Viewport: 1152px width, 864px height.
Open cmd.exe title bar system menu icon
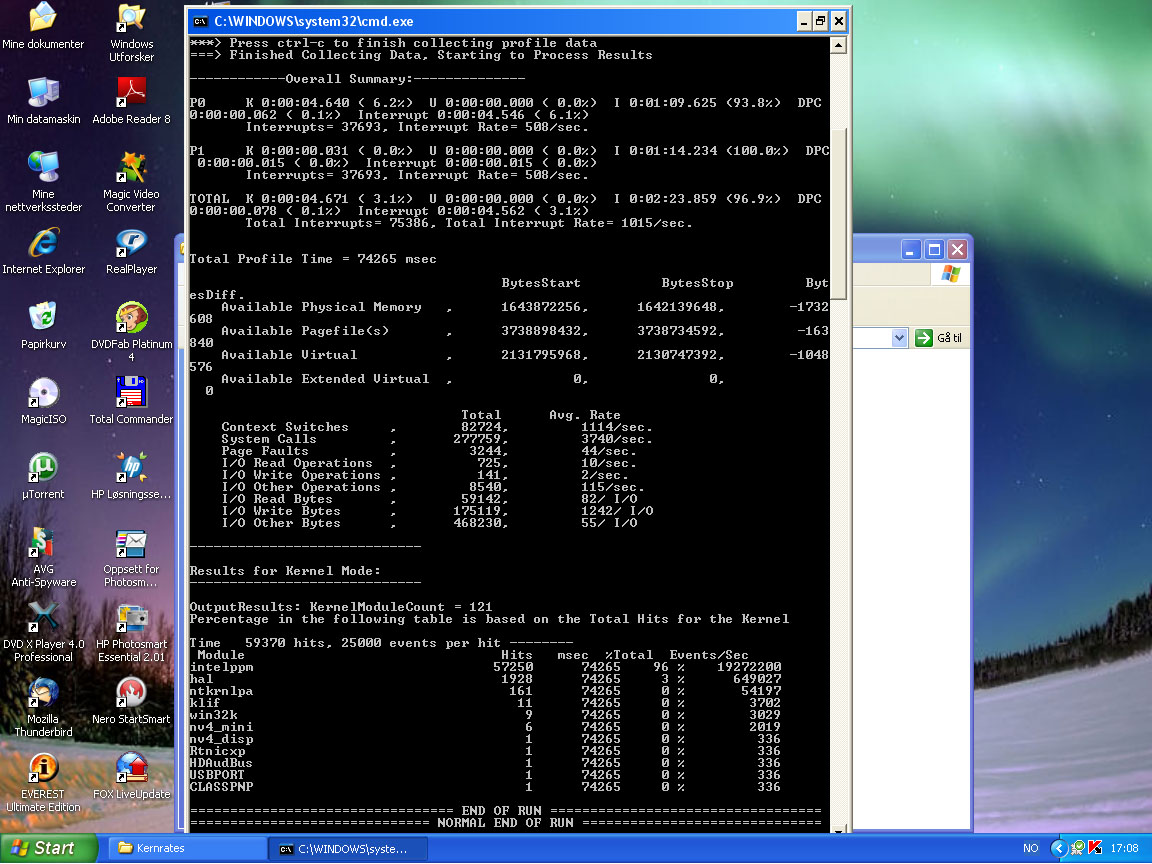pos(200,21)
